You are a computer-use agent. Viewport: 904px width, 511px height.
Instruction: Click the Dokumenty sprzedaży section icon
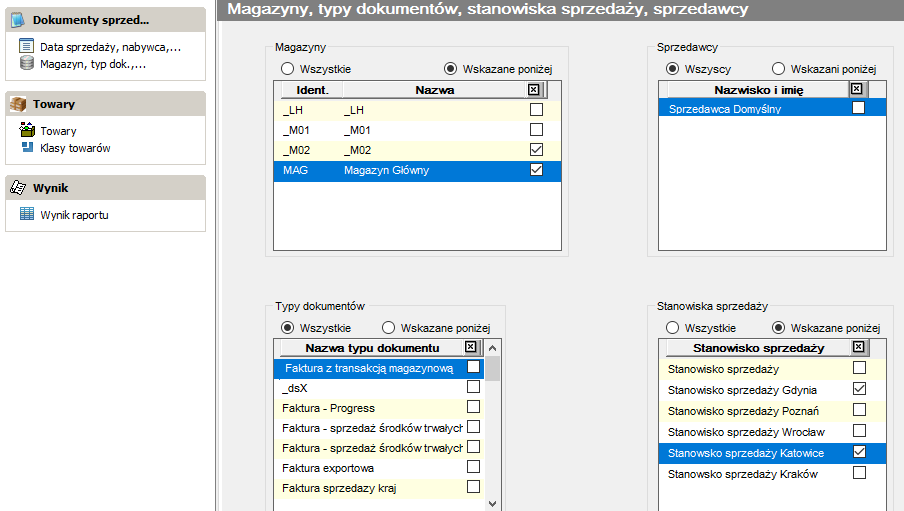pos(18,20)
